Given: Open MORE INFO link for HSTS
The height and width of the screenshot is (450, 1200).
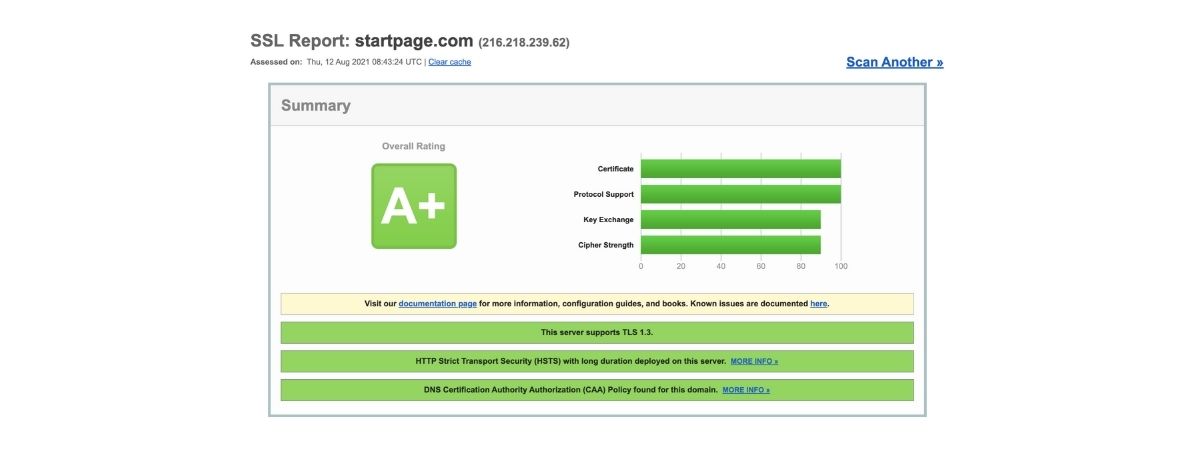Looking at the screenshot, I should (754, 361).
